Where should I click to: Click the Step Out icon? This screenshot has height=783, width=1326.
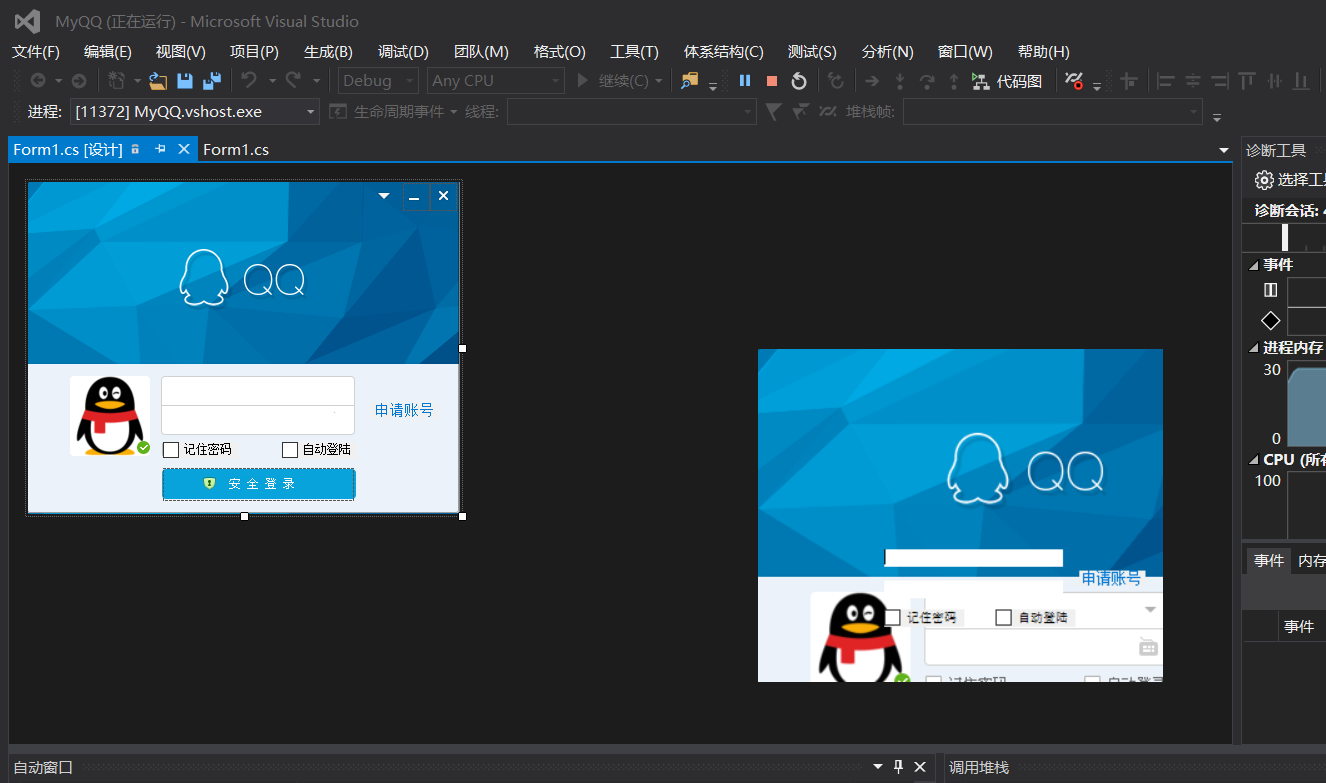click(954, 81)
